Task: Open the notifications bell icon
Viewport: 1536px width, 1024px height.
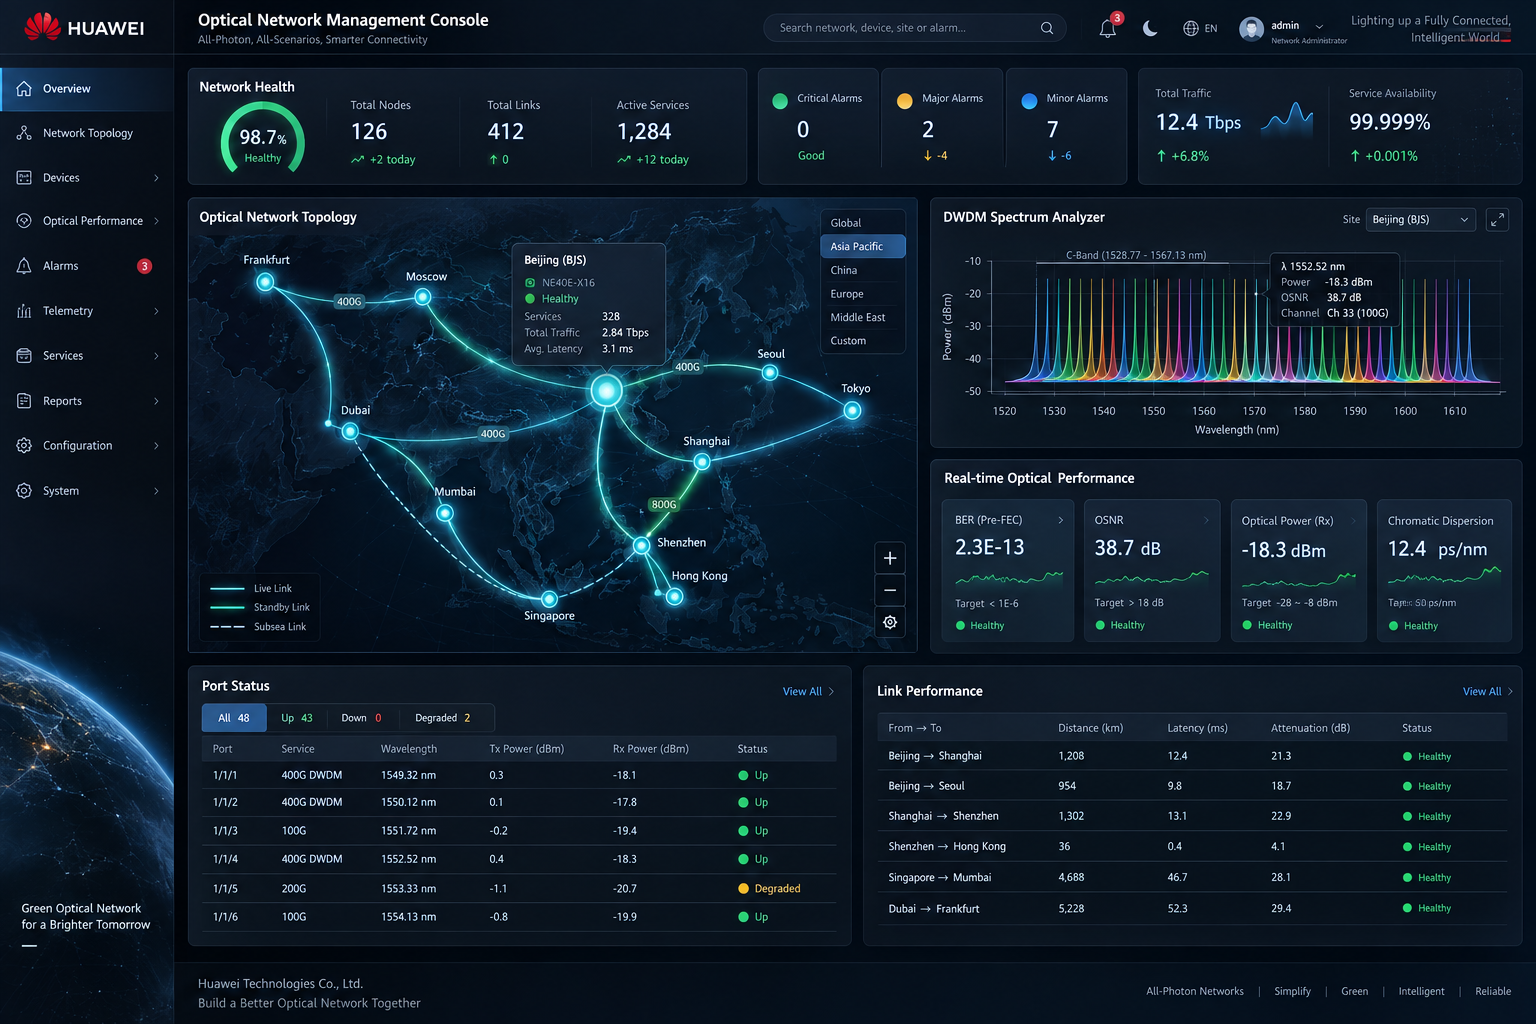Action: [x=1107, y=28]
